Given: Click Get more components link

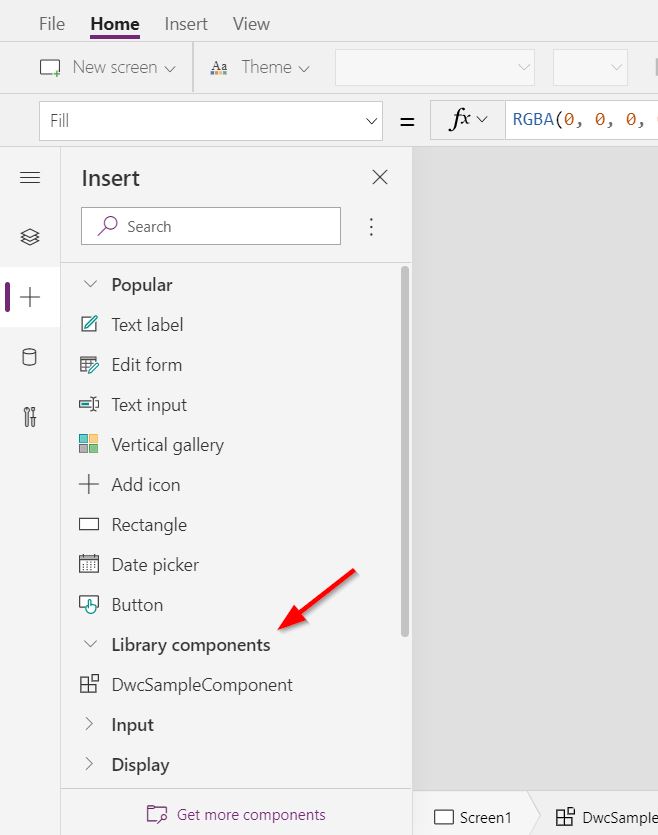Looking at the screenshot, I should (251, 814).
